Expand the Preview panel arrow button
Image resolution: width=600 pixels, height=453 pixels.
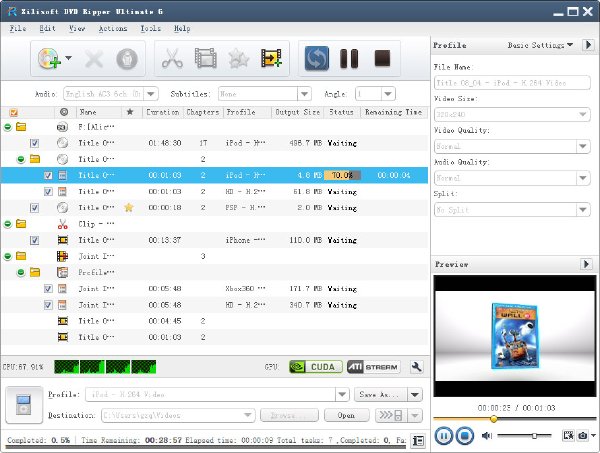[x=587, y=264]
